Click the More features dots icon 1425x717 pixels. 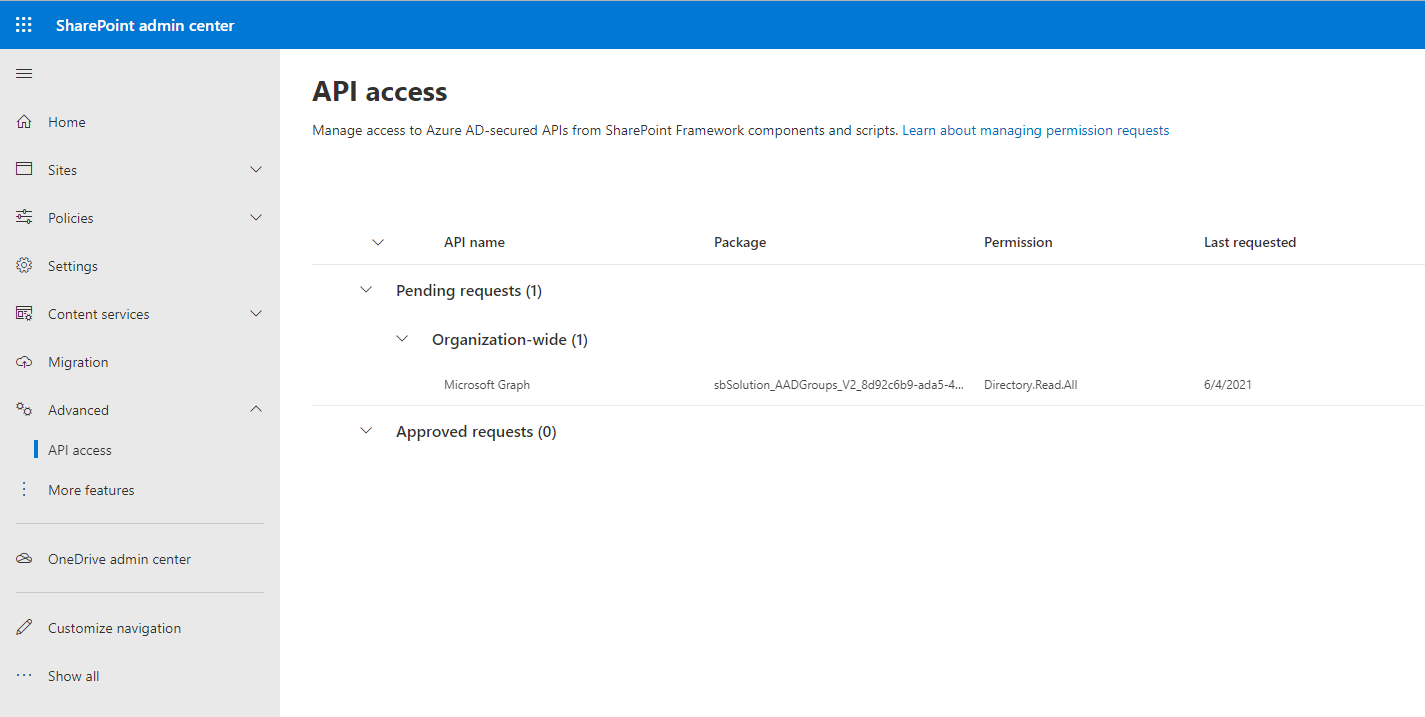[24, 490]
